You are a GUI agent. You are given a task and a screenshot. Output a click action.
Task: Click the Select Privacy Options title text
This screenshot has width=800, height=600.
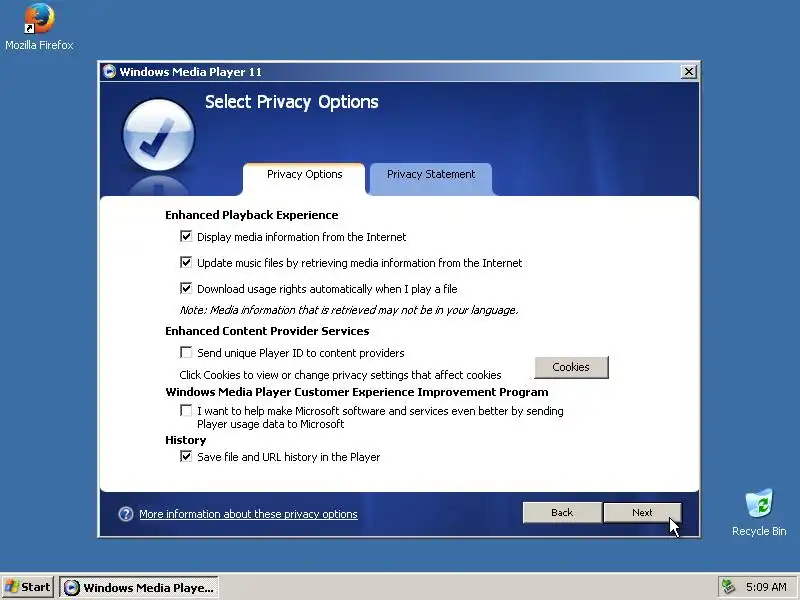[291, 102]
